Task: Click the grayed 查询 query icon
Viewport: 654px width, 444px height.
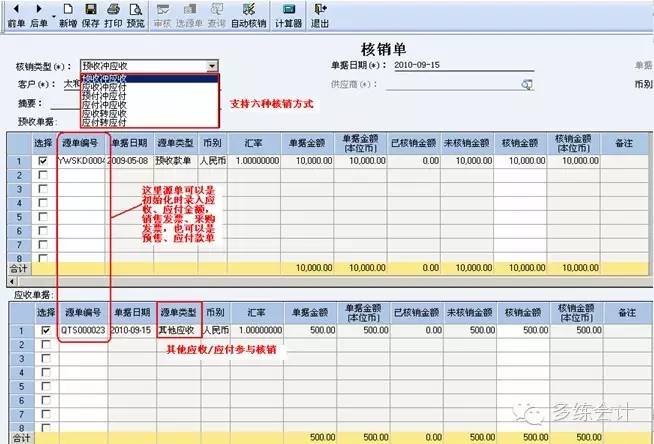Action: click(x=217, y=15)
